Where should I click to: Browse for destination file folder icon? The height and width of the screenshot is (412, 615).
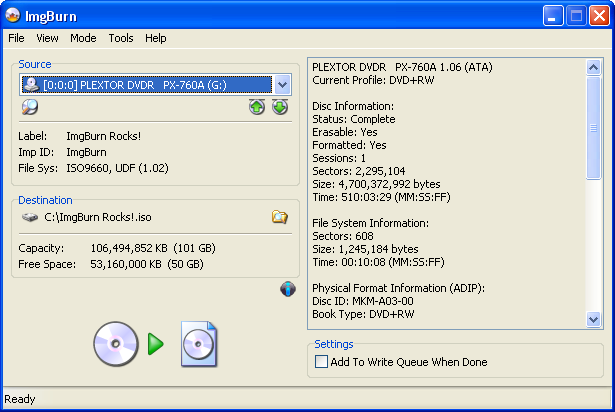280,217
